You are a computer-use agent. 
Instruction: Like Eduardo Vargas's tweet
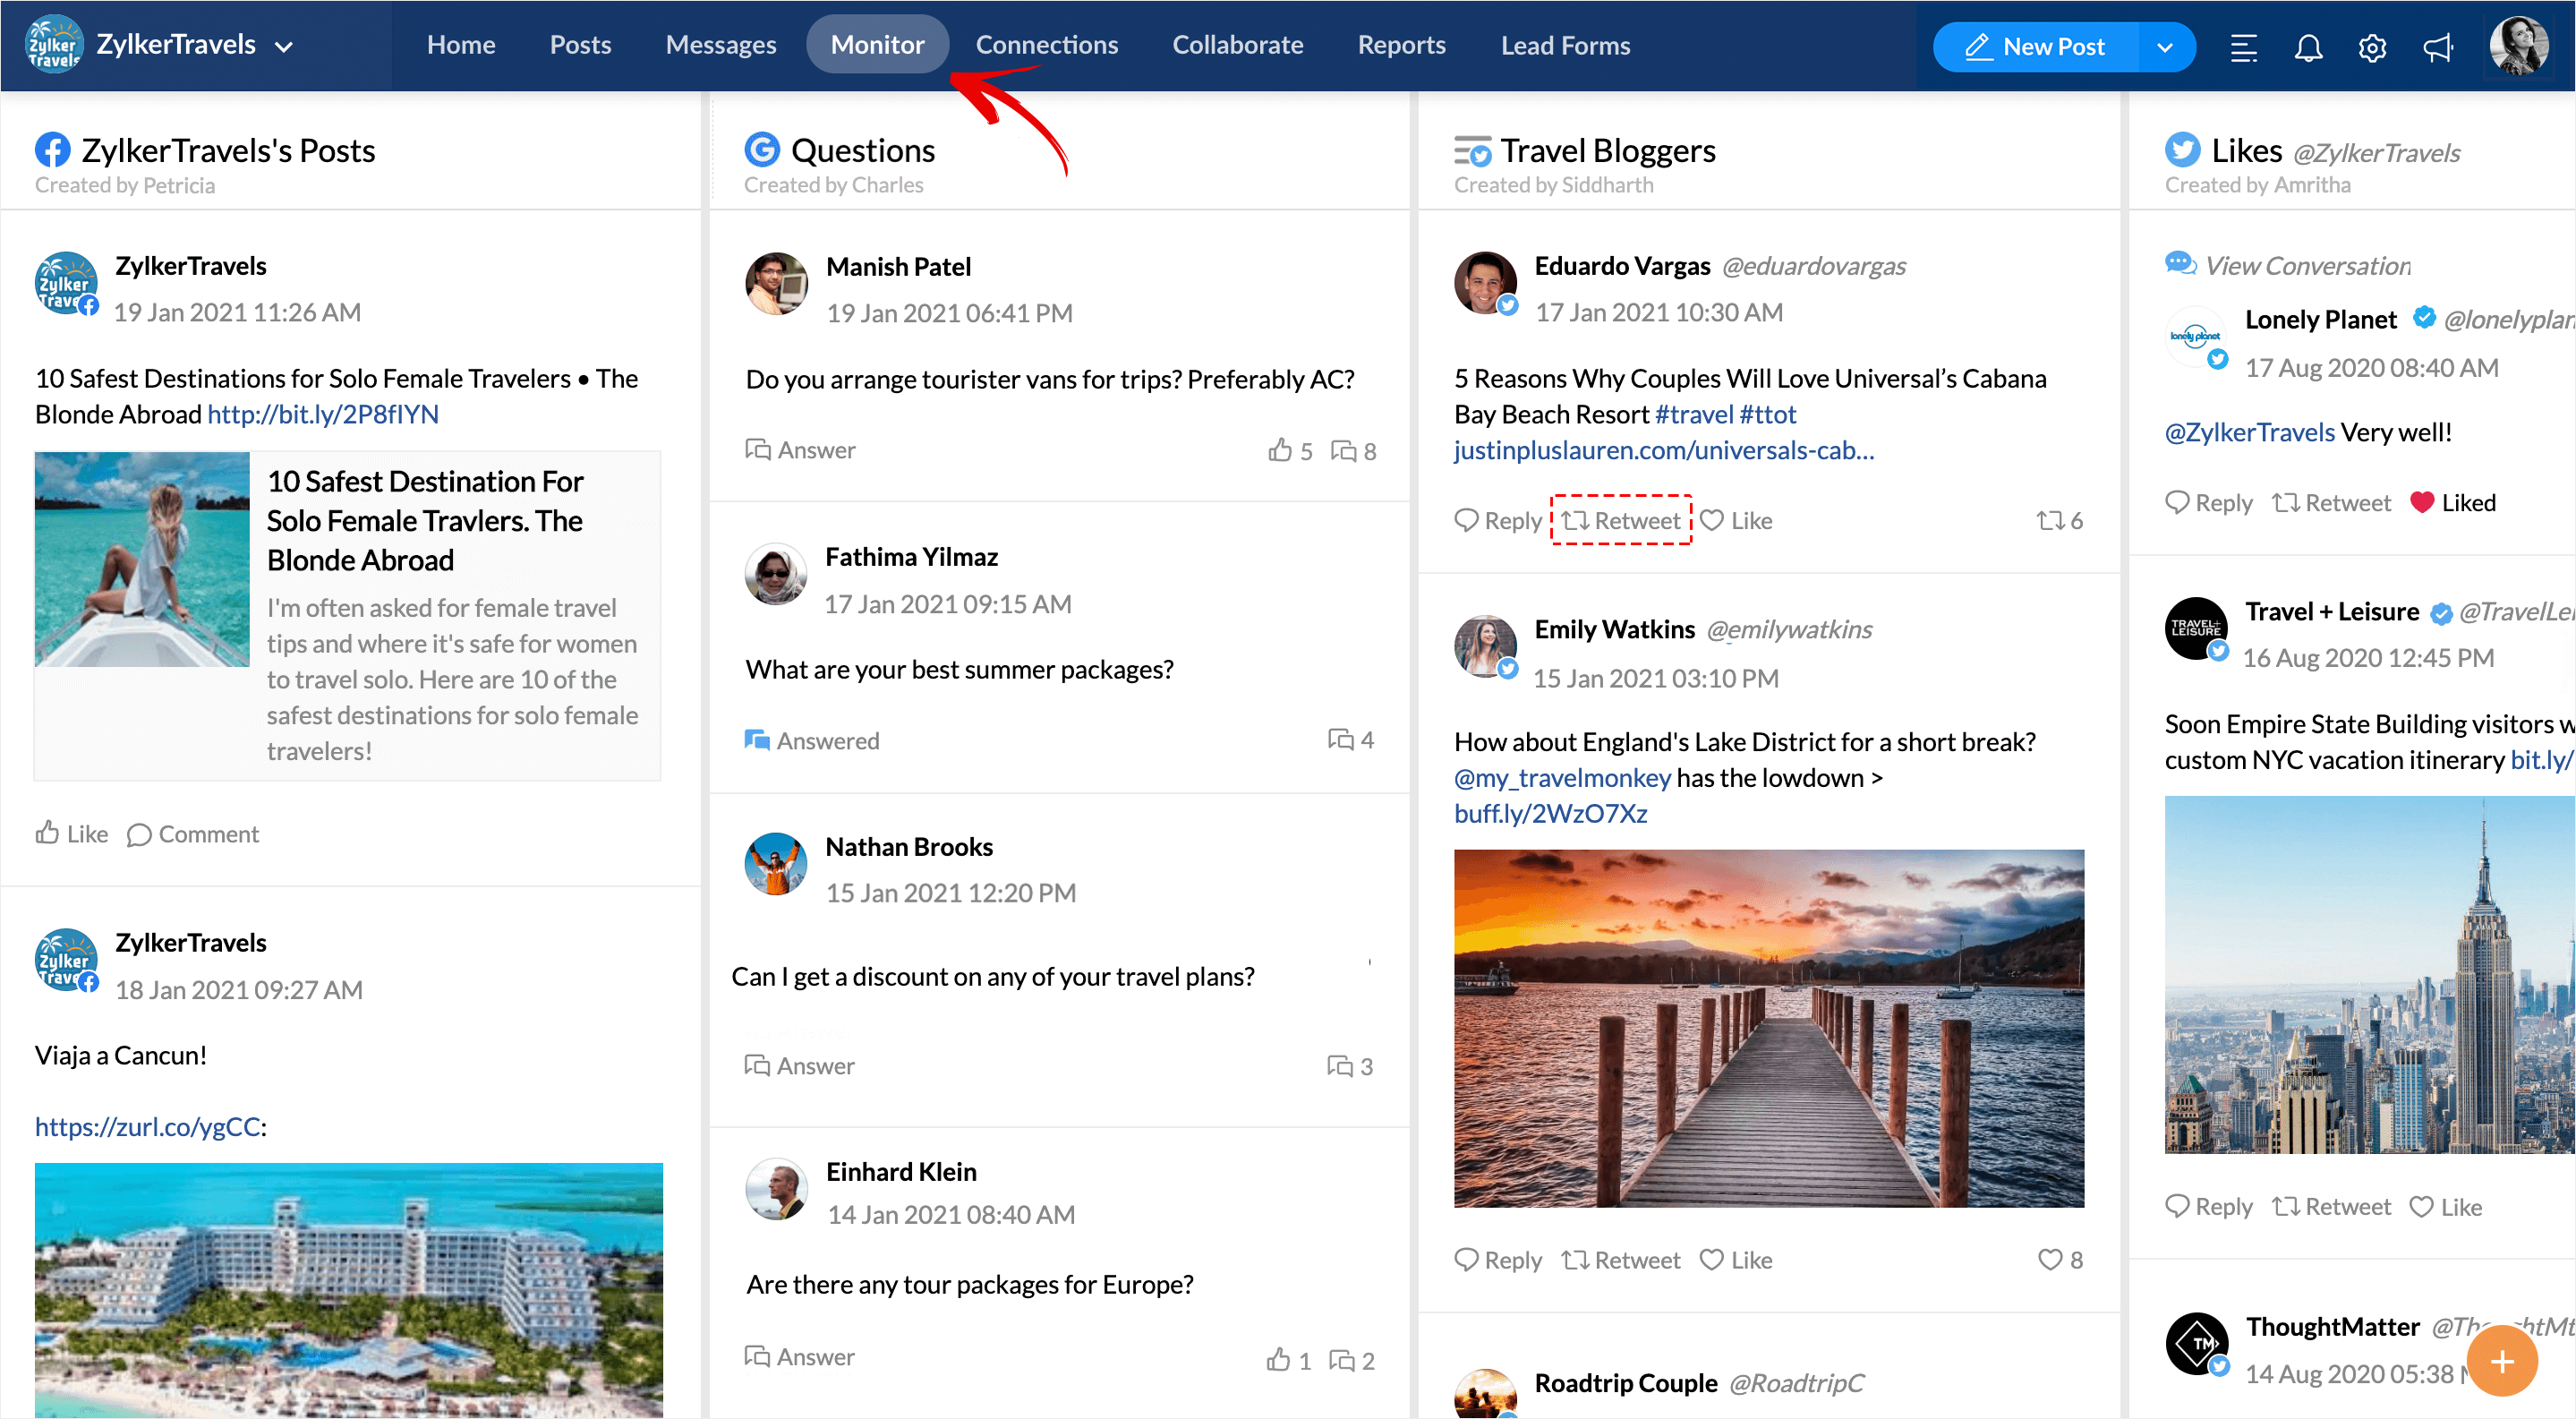tap(1736, 520)
